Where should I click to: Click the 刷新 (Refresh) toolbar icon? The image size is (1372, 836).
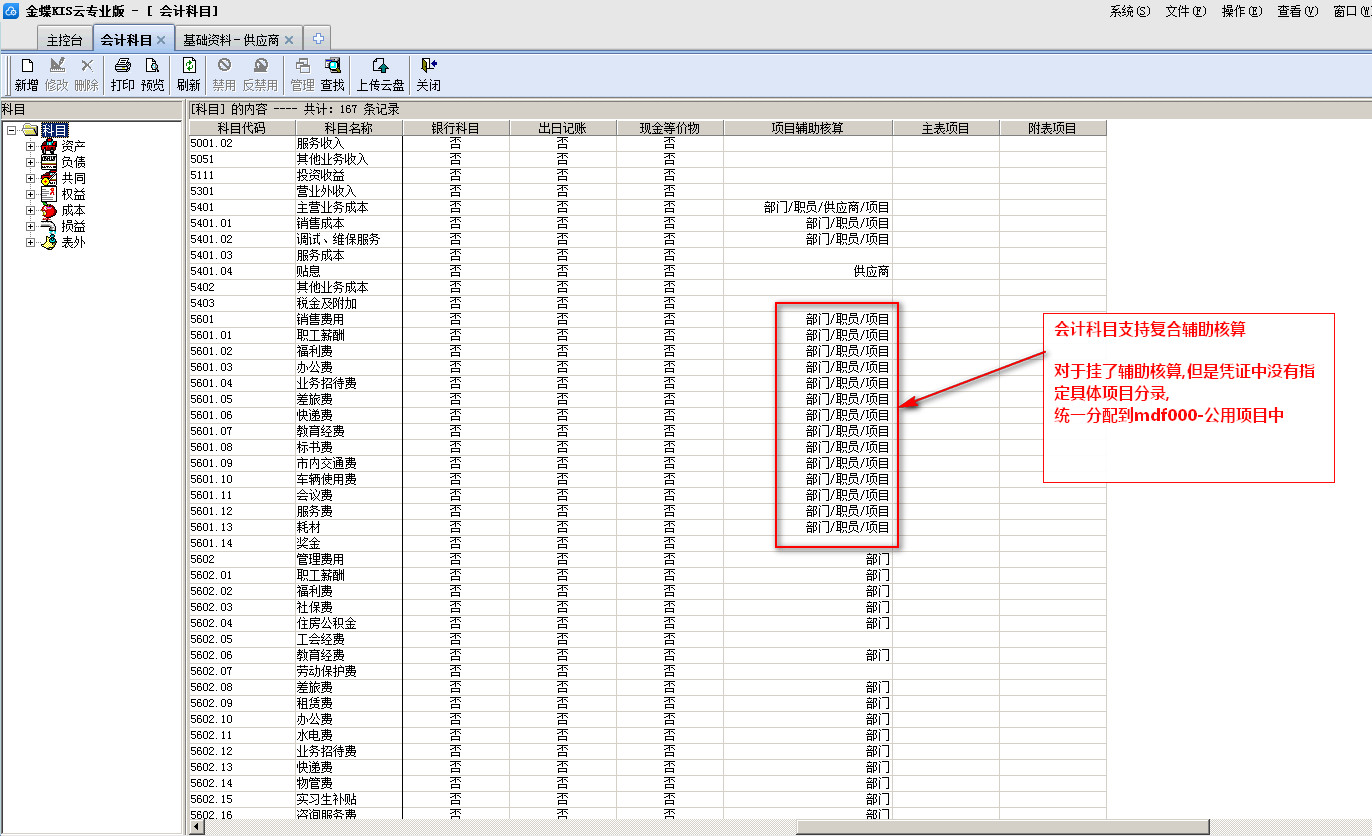(x=188, y=67)
